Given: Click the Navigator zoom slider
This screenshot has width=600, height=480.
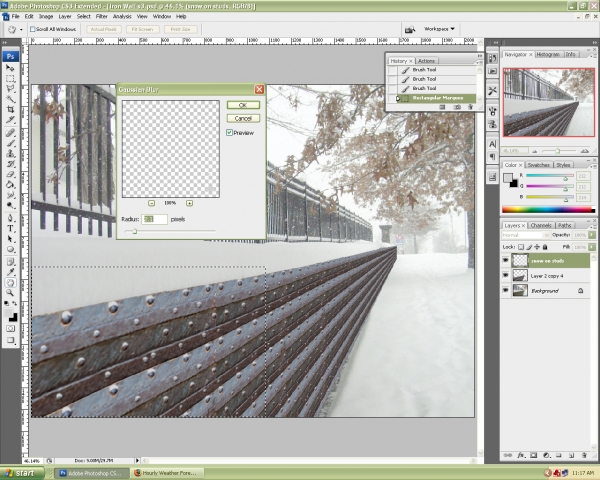Looking at the screenshot, I should pyautogui.click(x=558, y=151).
